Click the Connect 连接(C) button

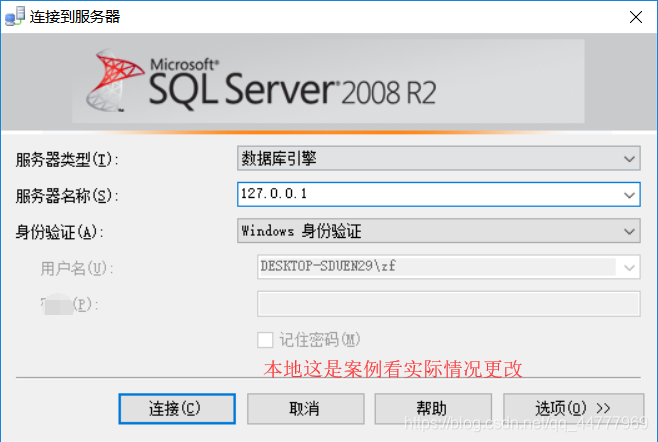177,408
